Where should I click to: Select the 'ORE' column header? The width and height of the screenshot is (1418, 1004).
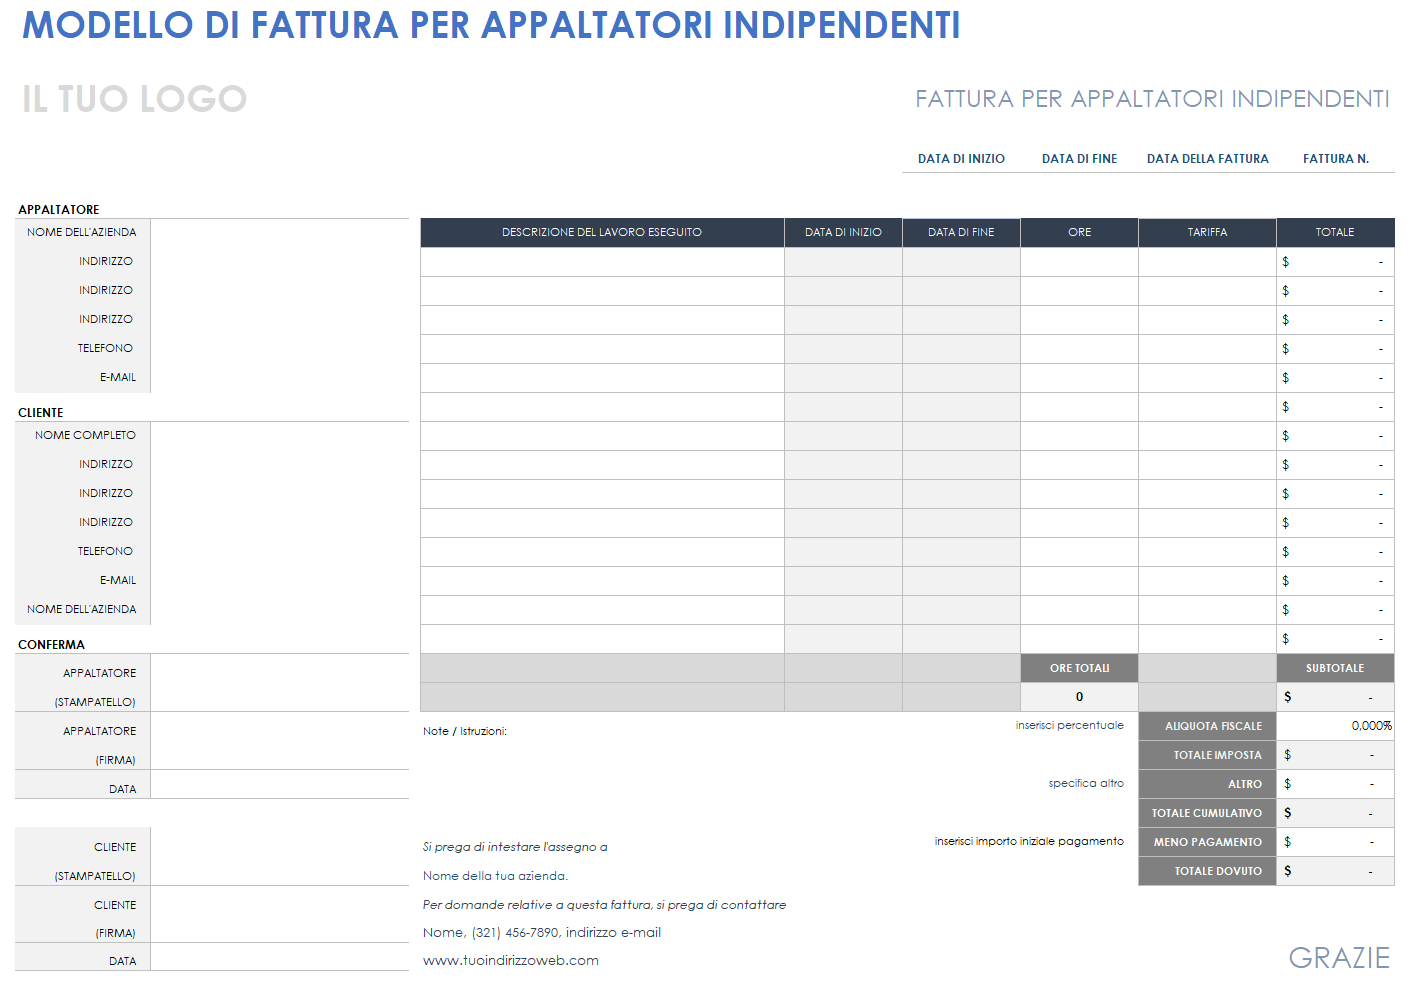coord(1079,232)
